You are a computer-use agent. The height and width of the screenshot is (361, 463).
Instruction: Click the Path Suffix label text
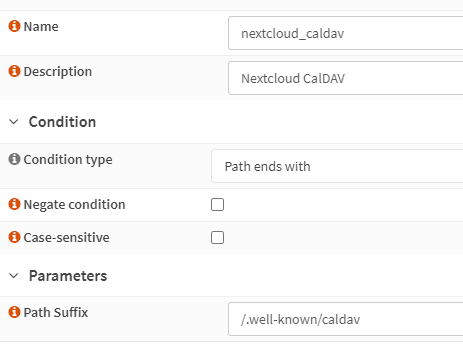pos(56,312)
